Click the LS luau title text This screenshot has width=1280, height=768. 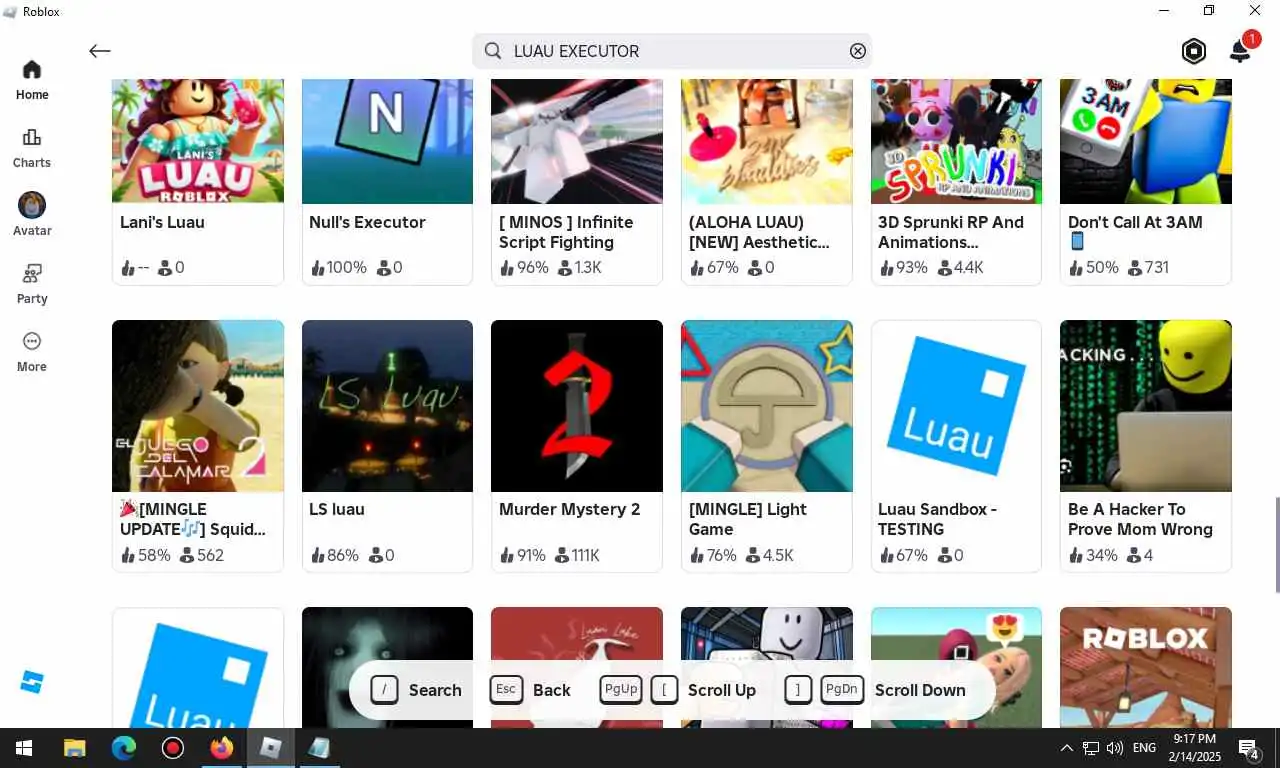[x=337, y=509]
